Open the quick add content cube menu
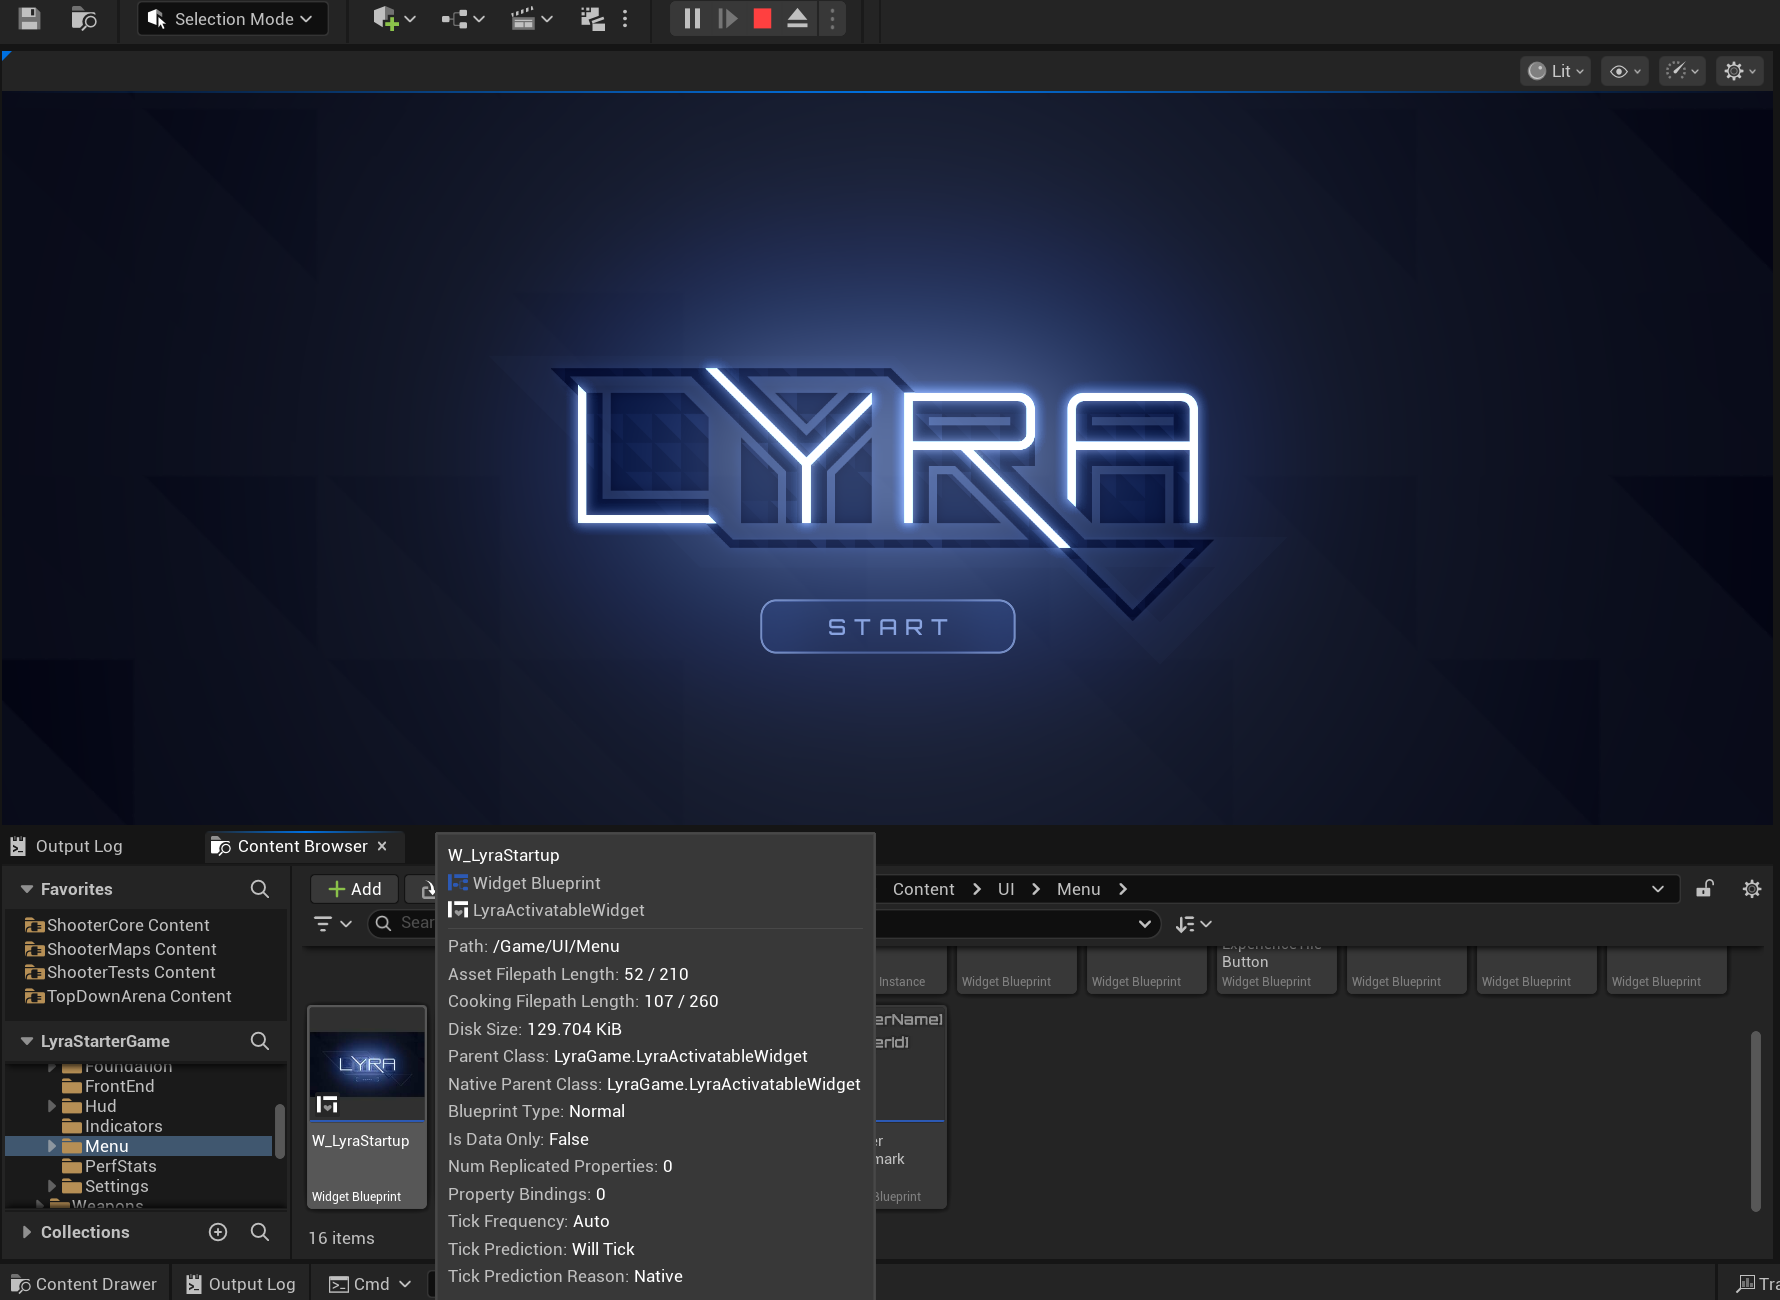The width and height of the screenshot is (1780, 1300). click(393, 18)
